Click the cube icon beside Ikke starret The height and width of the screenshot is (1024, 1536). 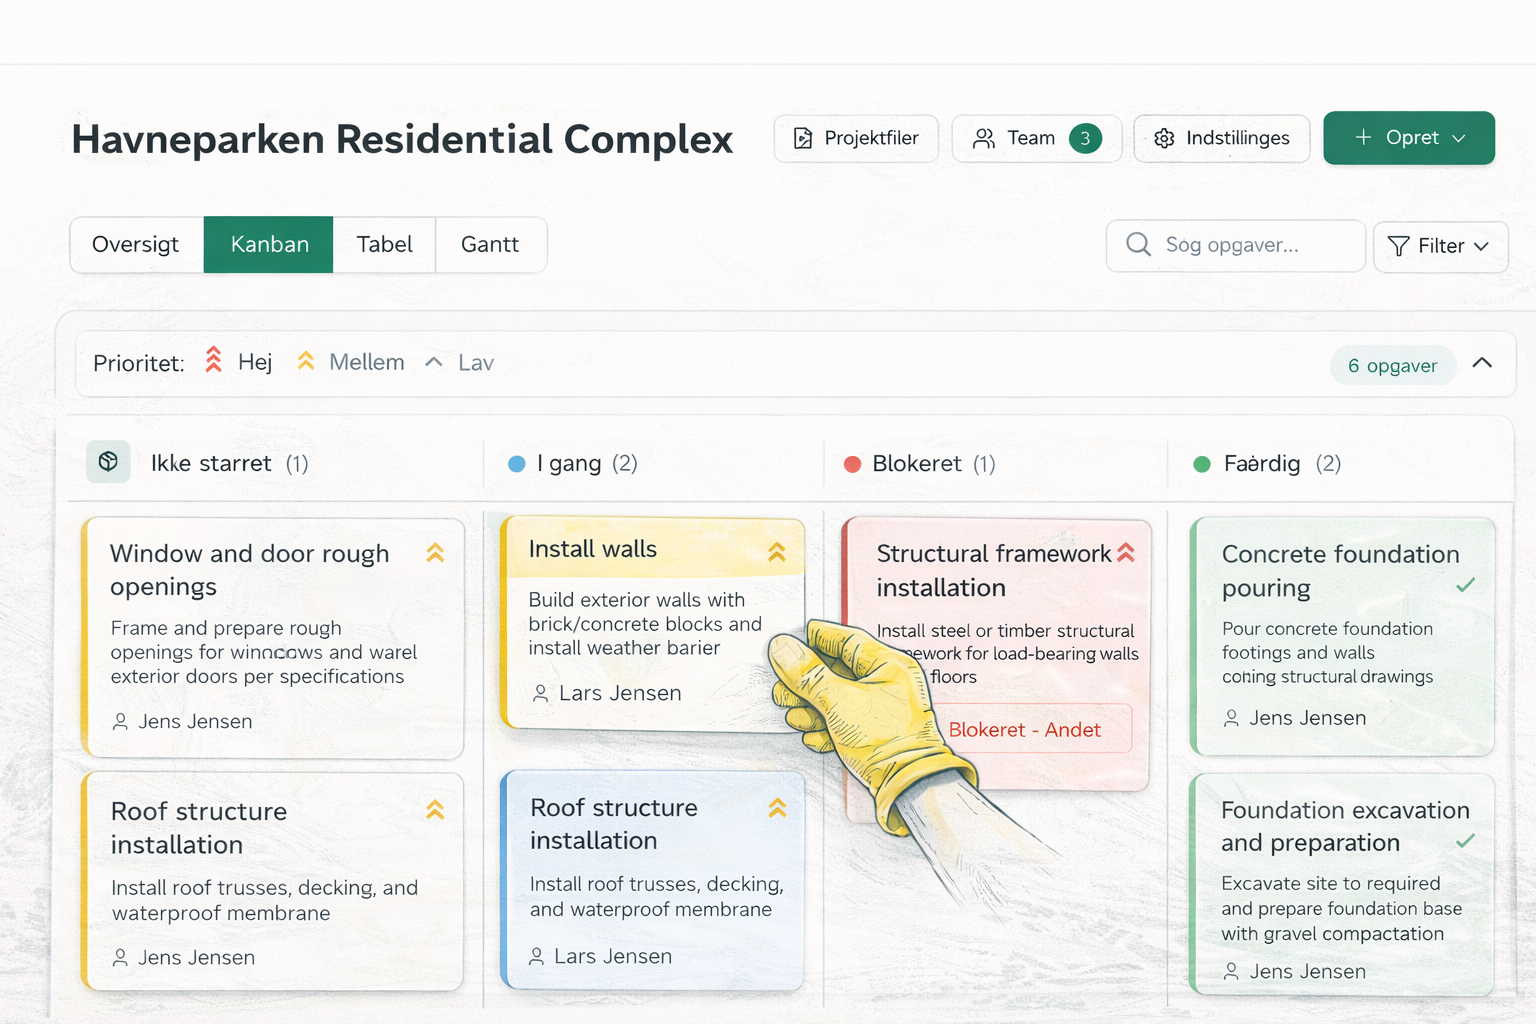click(108, 462)
